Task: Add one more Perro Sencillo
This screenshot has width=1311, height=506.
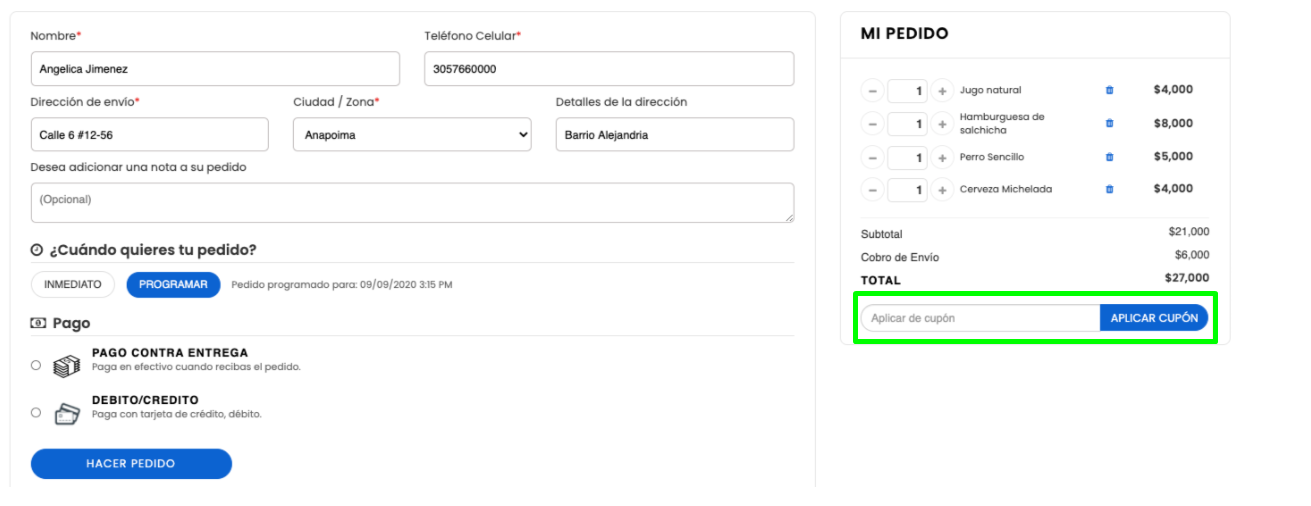Action: [x=942, y=158]
